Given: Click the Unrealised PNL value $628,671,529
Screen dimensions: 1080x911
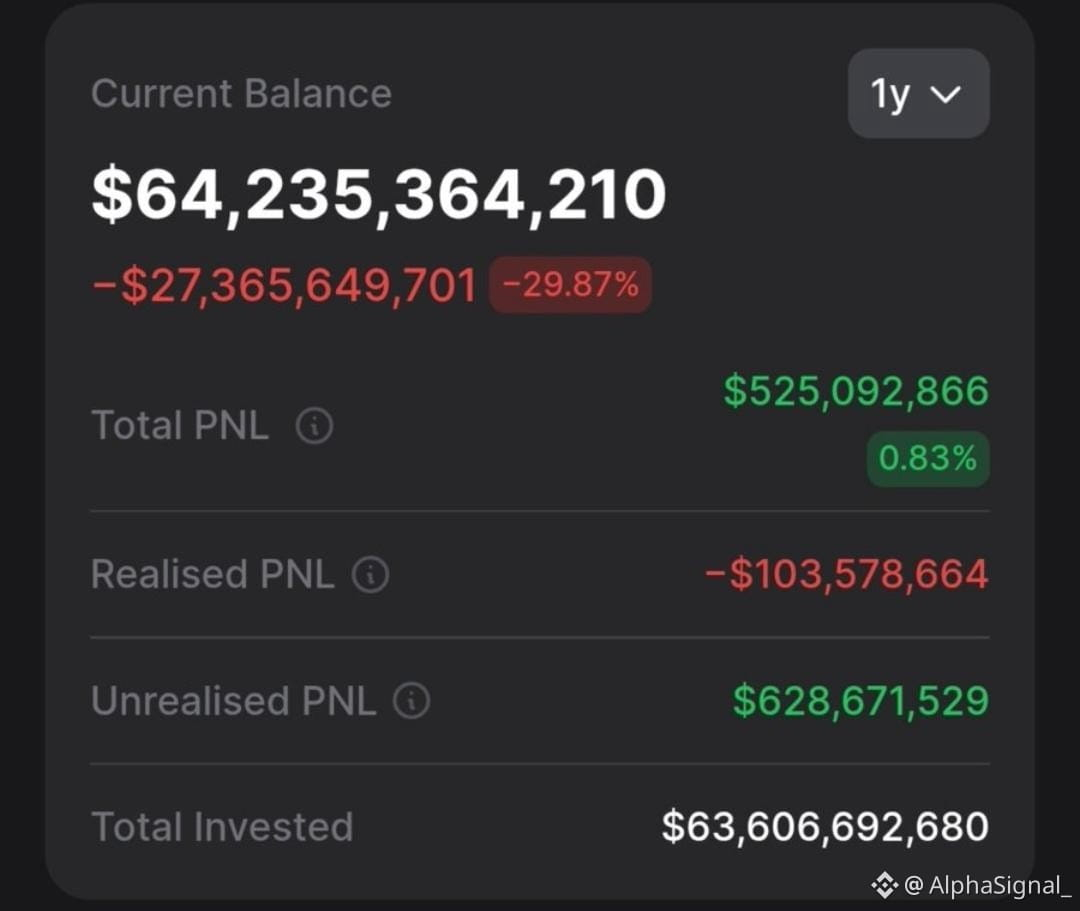Looking at the screenshot, I should (x=861, y=701).
